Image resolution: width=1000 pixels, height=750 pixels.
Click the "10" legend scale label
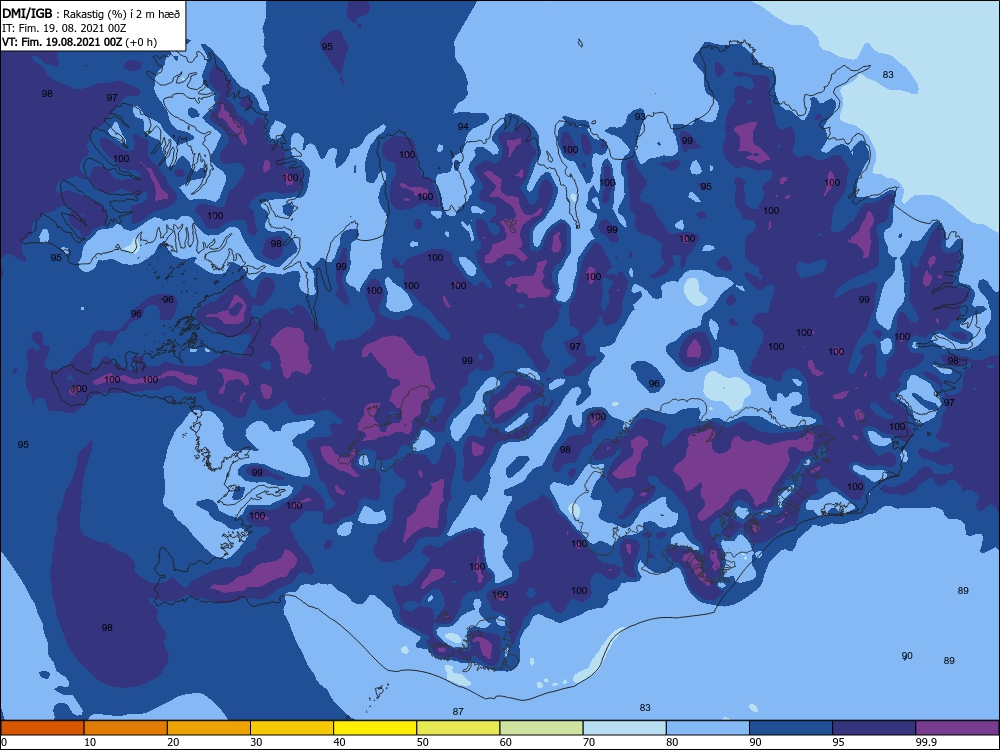pyautogui.click(x=90, y=742)
